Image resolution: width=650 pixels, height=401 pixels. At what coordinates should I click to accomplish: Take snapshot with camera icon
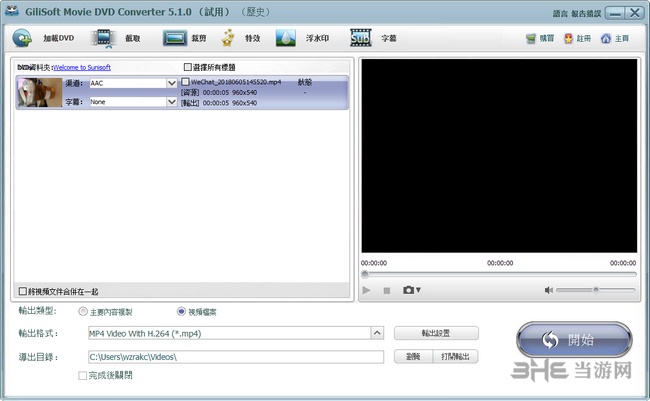pos(408,290)
